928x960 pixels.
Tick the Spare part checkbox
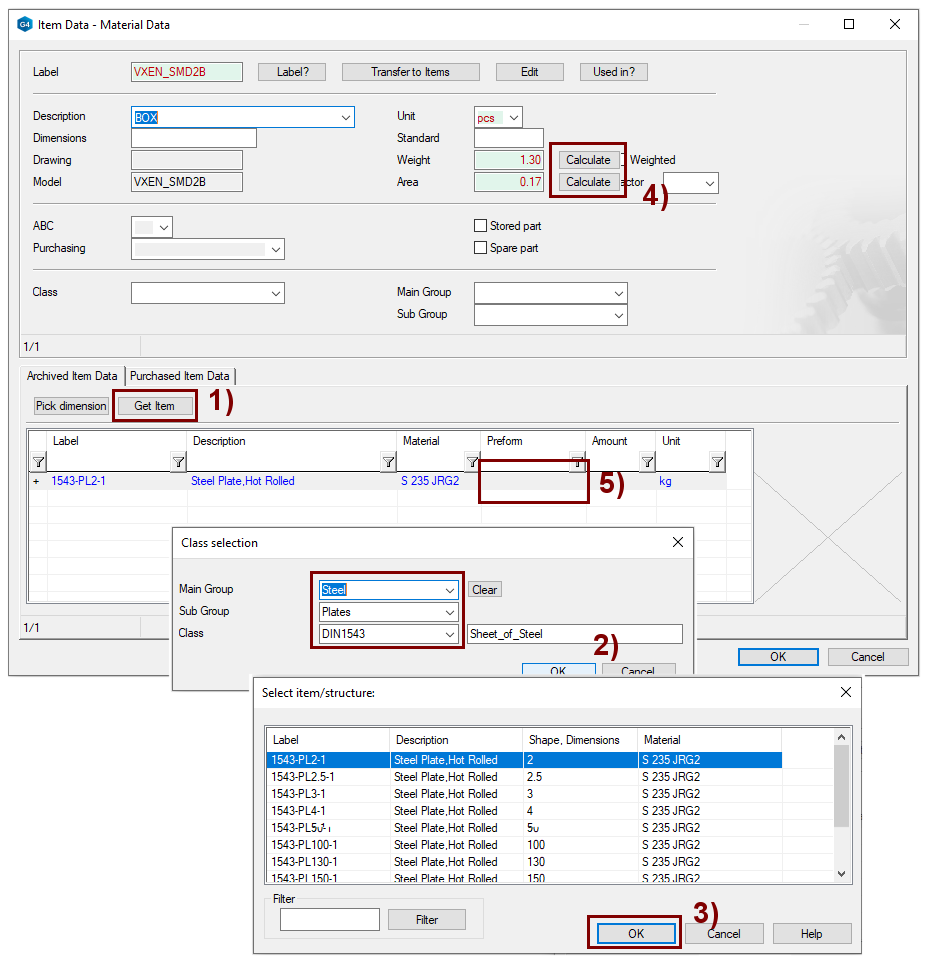point(481,248)
